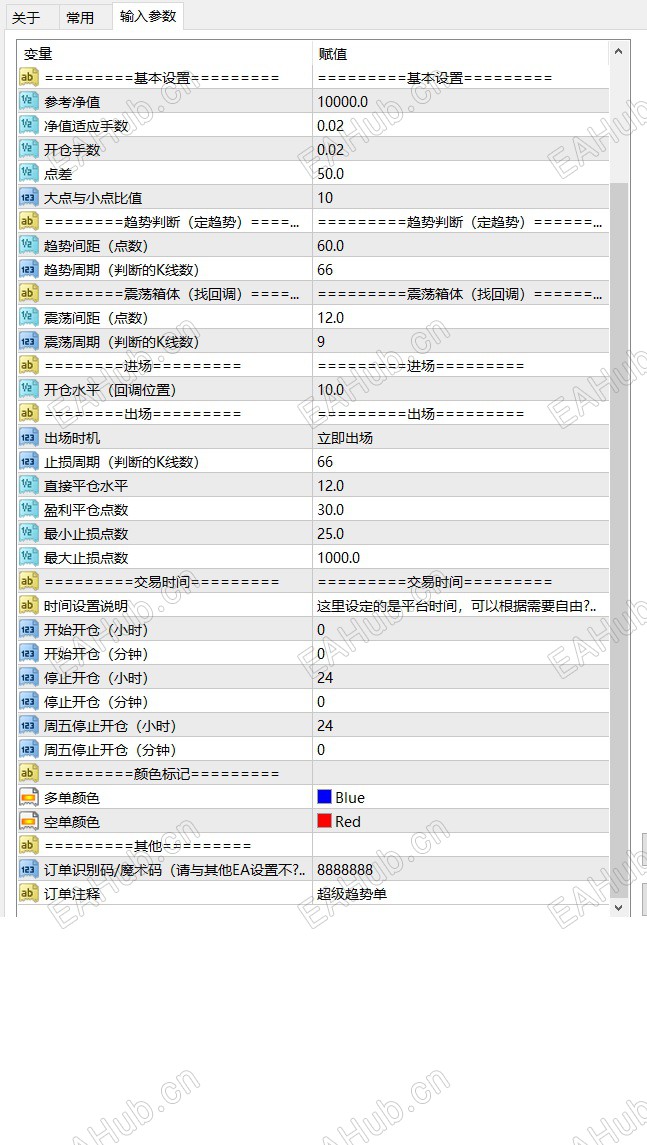This screenshot has height=1145, width=647.
Task: Click the icon beside 净值适应手数
Action: pos(28,126)
